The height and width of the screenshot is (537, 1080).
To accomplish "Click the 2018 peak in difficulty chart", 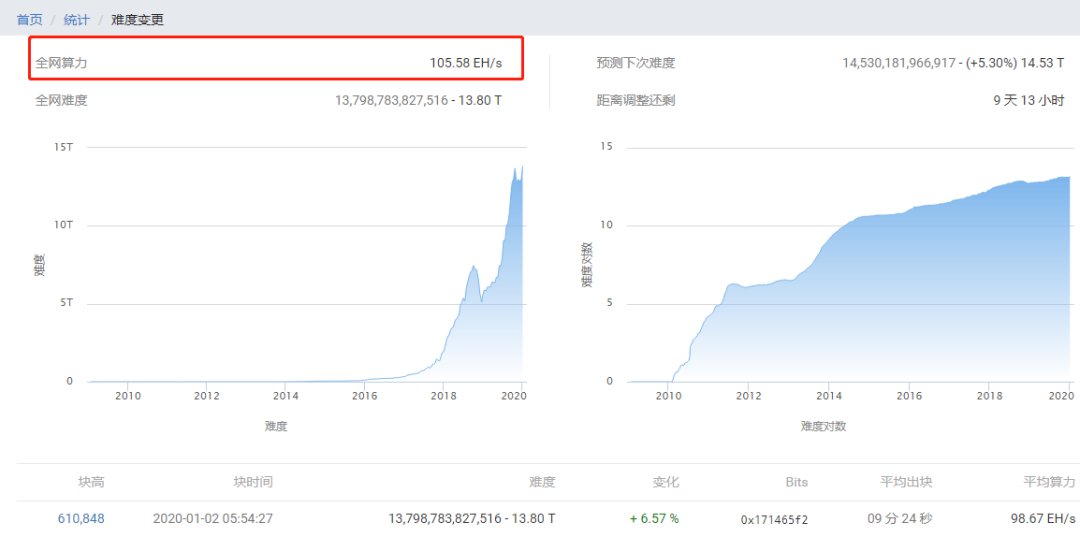I will click(x=473, y=267).
